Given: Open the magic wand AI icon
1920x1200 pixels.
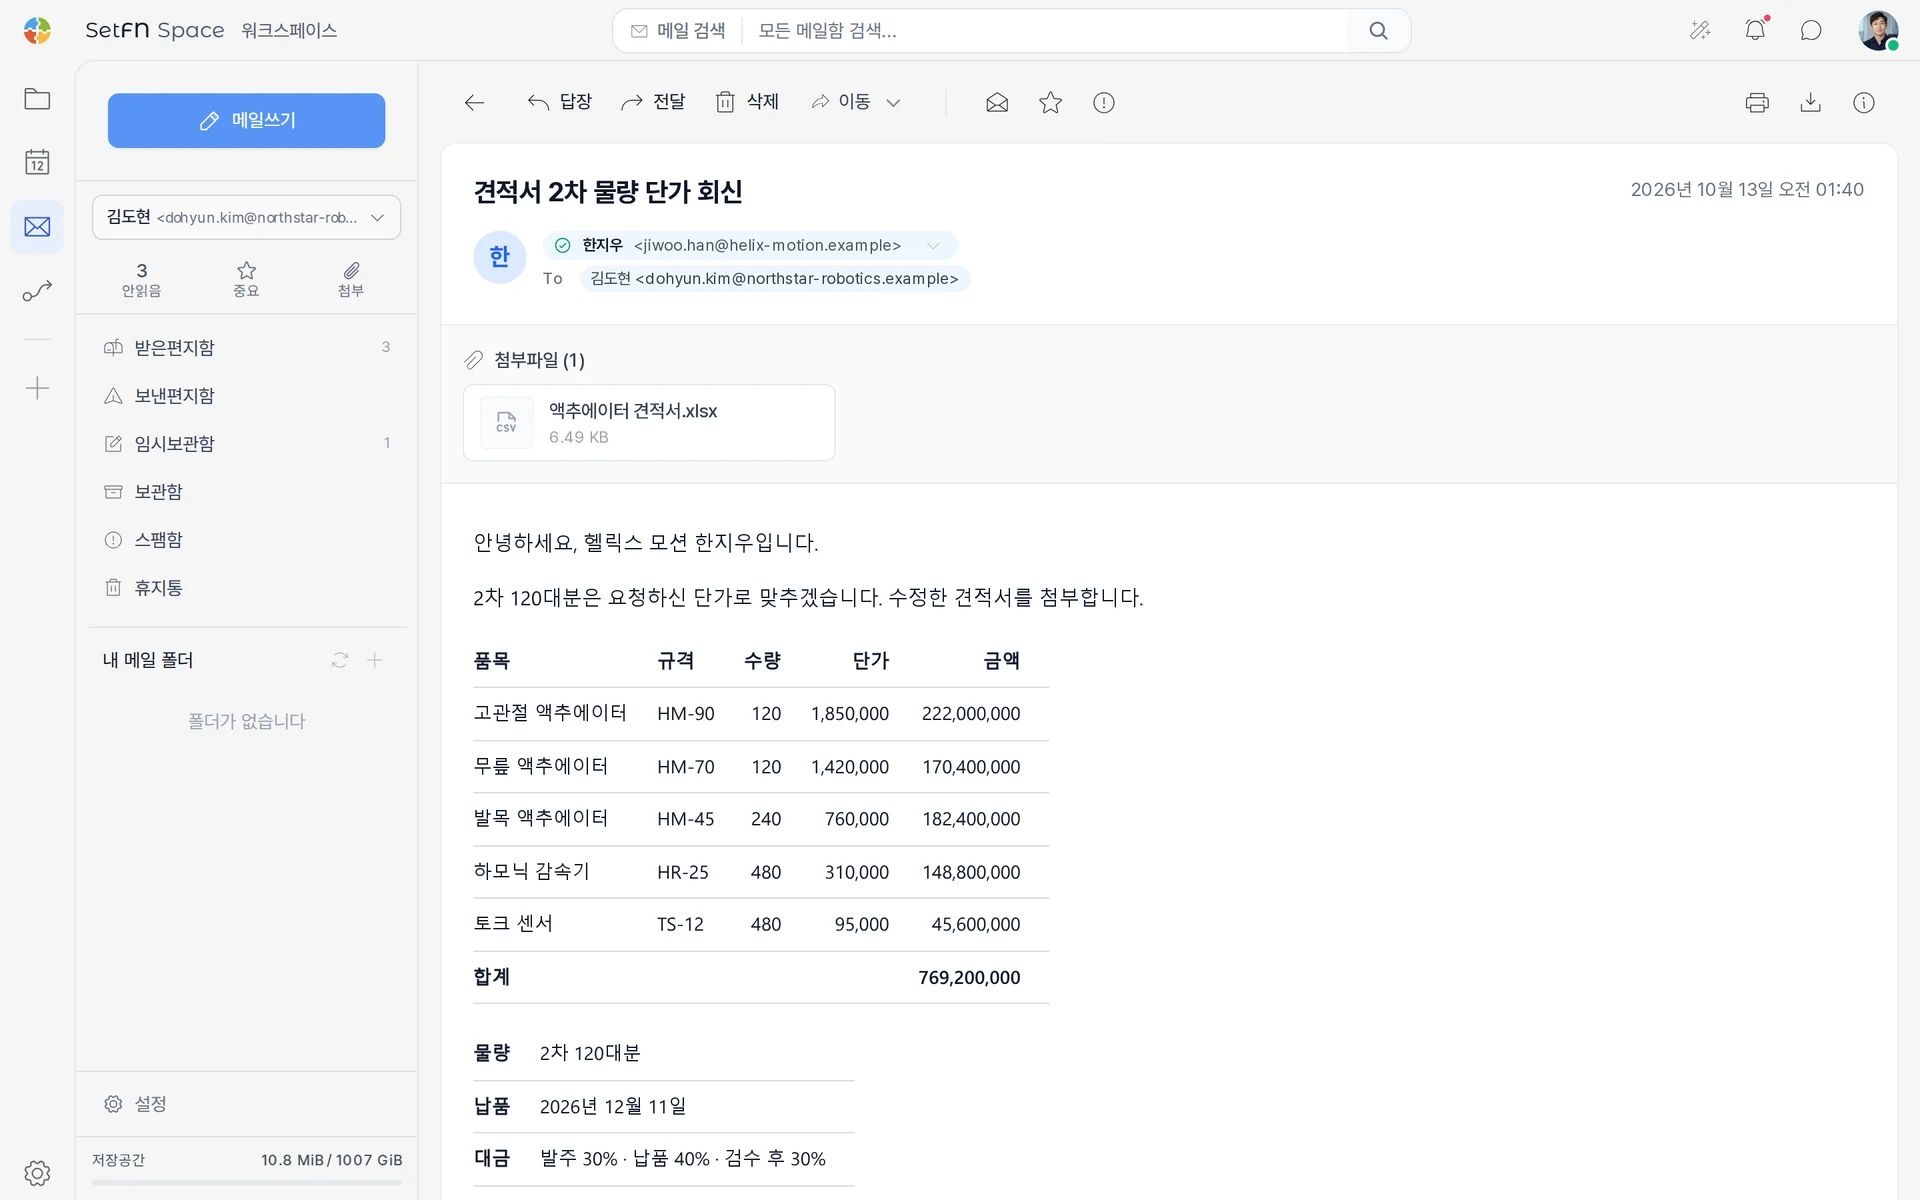Looking at the screenshot, I should click(x=1700, y=30).
